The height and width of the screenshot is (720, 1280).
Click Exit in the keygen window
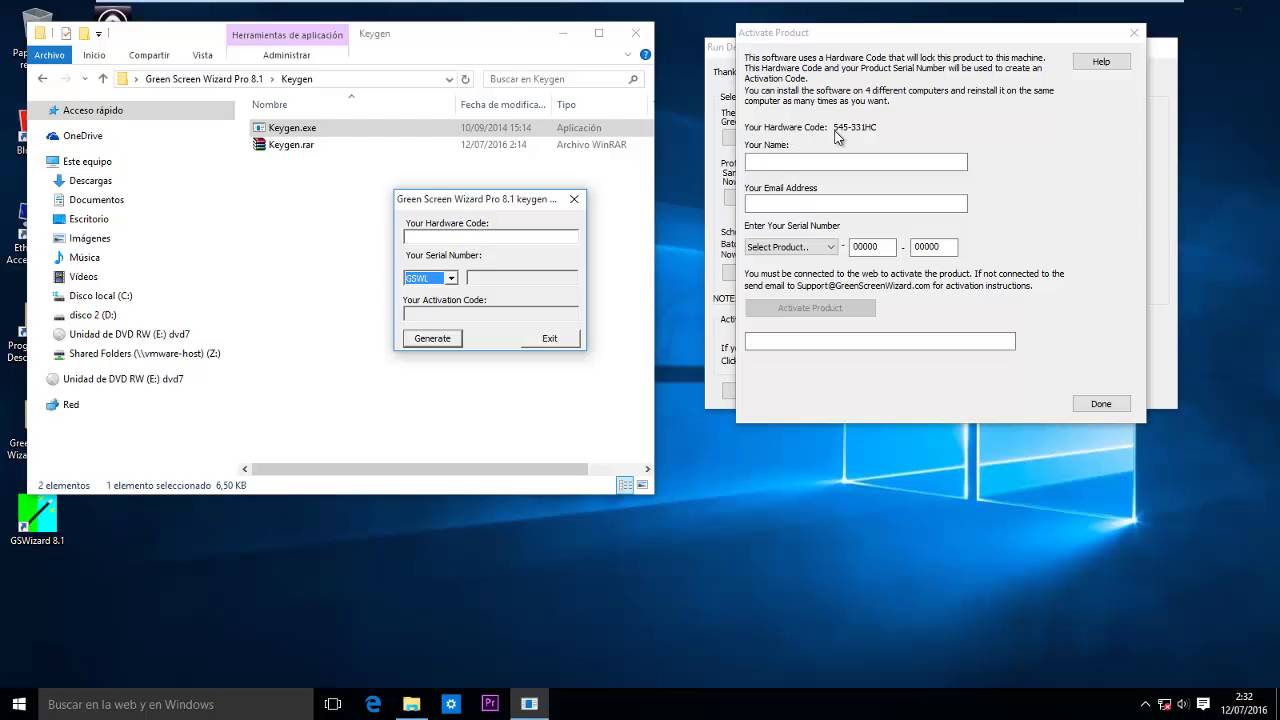[x=549, y=338]
